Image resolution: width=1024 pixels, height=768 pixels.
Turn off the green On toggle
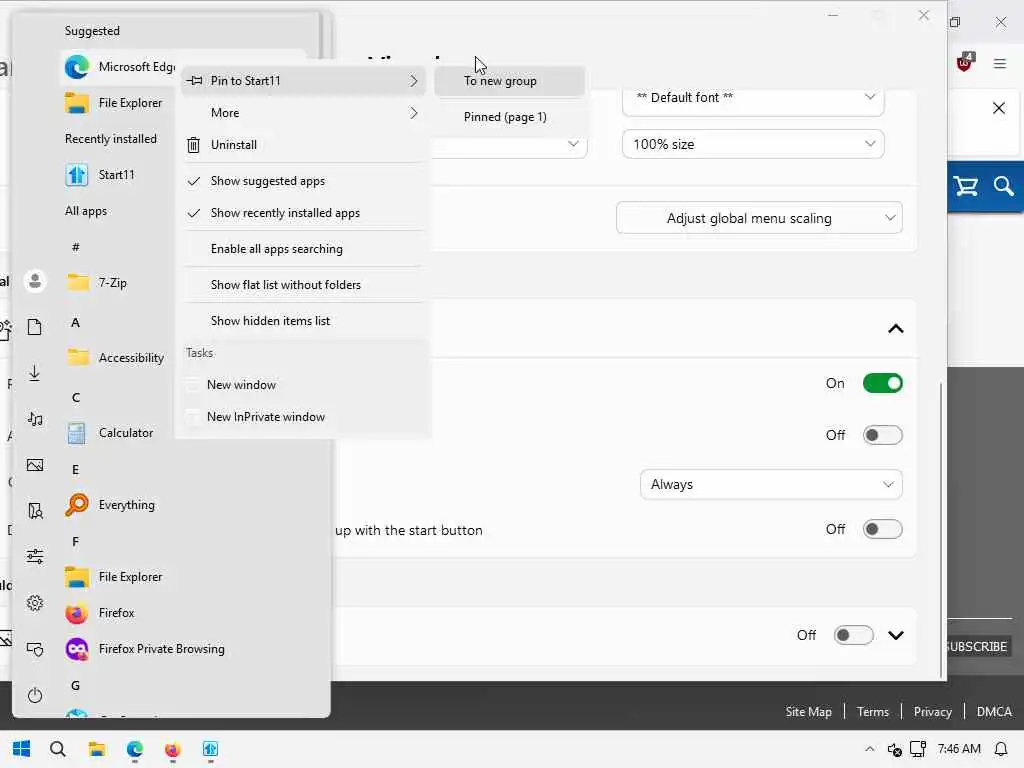(882, 383)
